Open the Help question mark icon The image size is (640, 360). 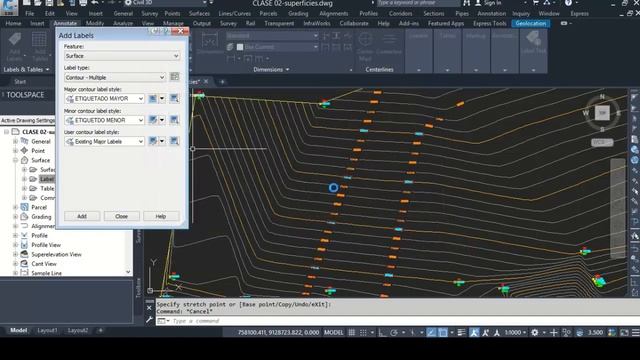click(x=568, y=3)
